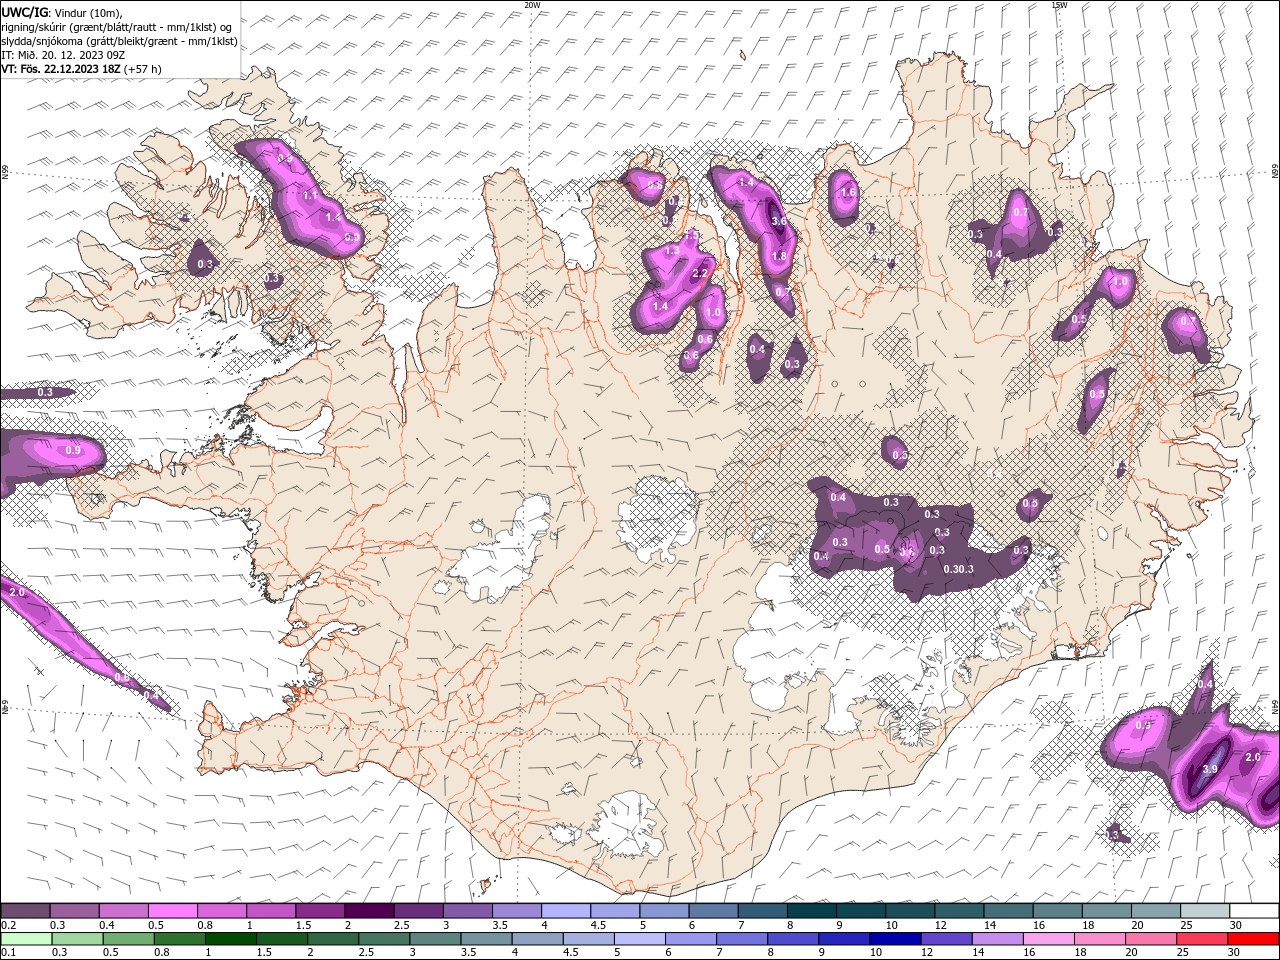Click the '3.9' value in the southeast offshore cell
The height and width of the screenshot is (960, 1280).
pos(1209,769)
